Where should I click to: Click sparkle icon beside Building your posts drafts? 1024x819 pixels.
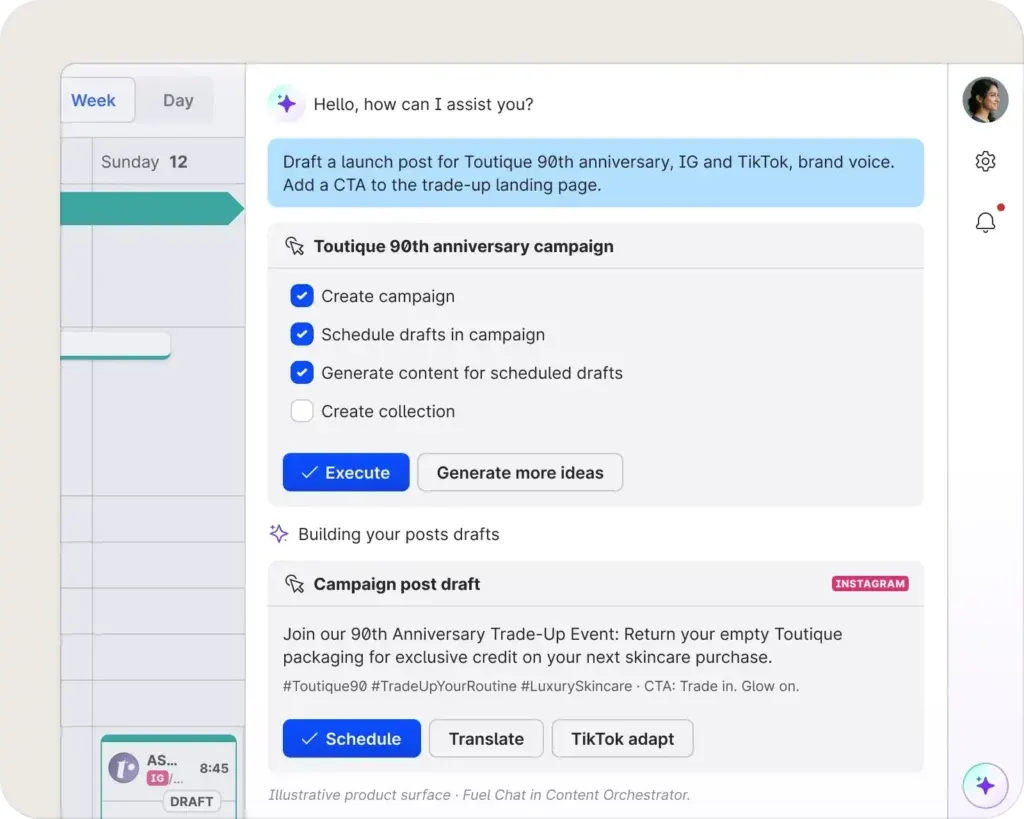click(x=279, y=534)
